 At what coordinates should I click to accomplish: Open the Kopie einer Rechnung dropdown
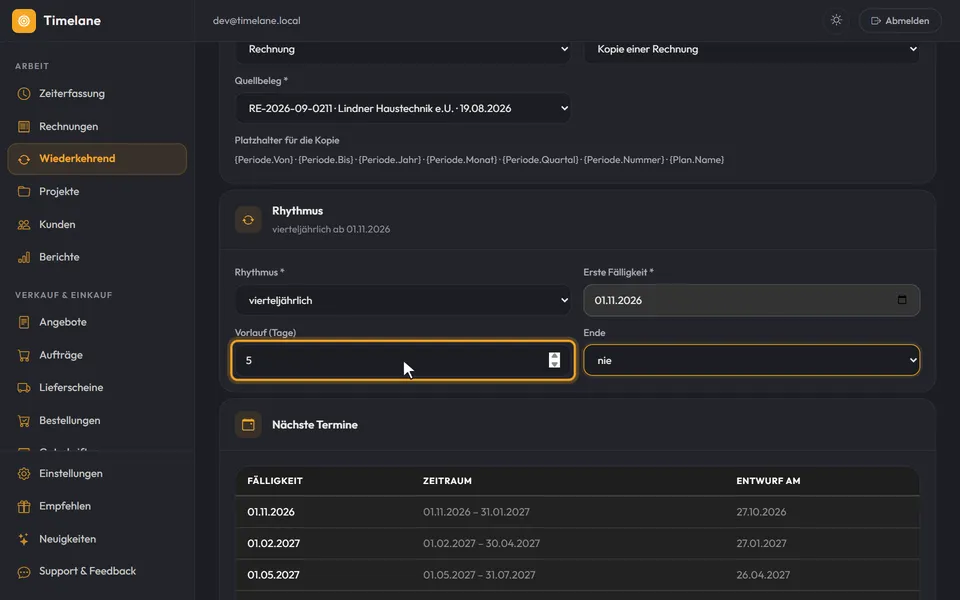pyautogui.click(x=752, y=50)
